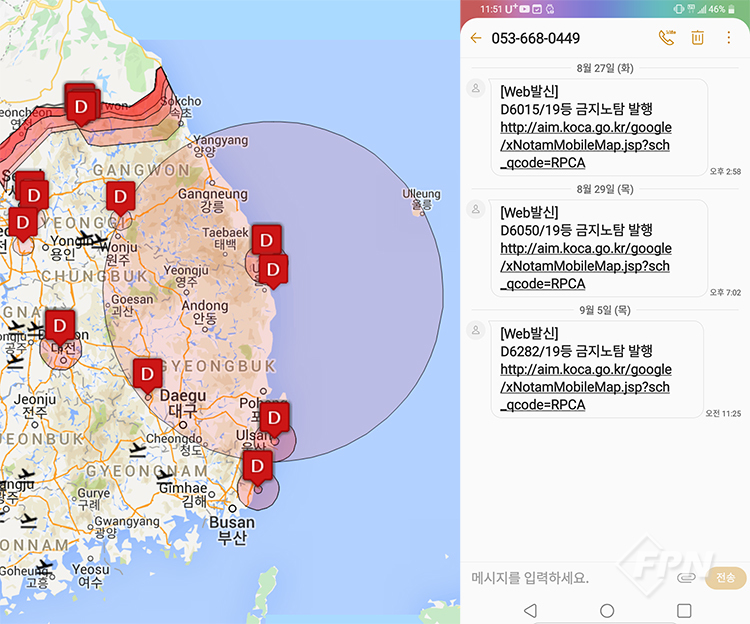Select the D marker above Daegu
This screenshot has height=624, width=750.
[x=147, y=374]
